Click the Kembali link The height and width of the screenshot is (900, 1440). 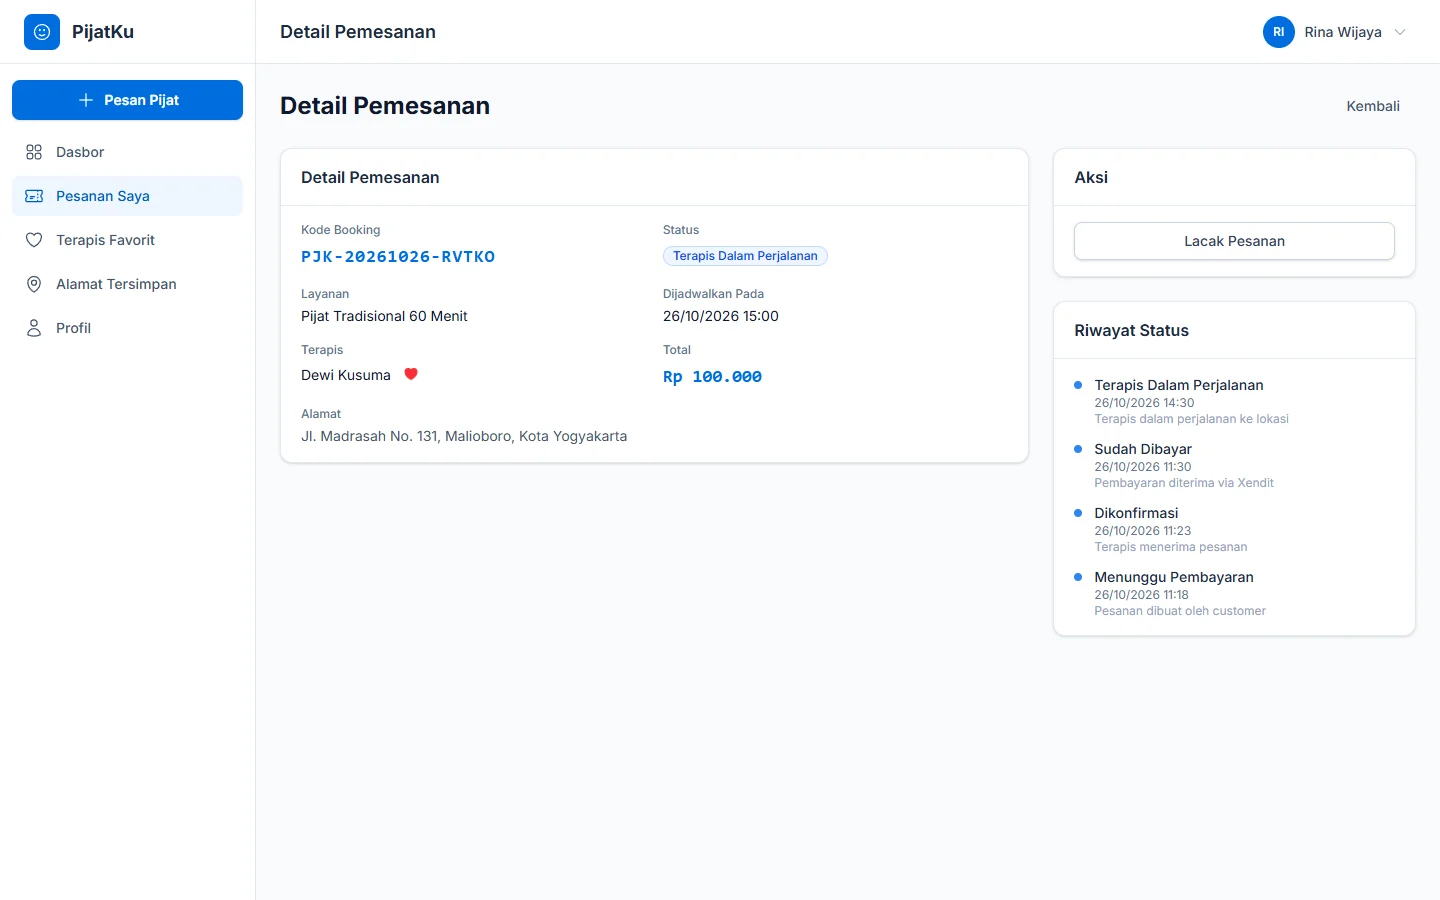1373,106
